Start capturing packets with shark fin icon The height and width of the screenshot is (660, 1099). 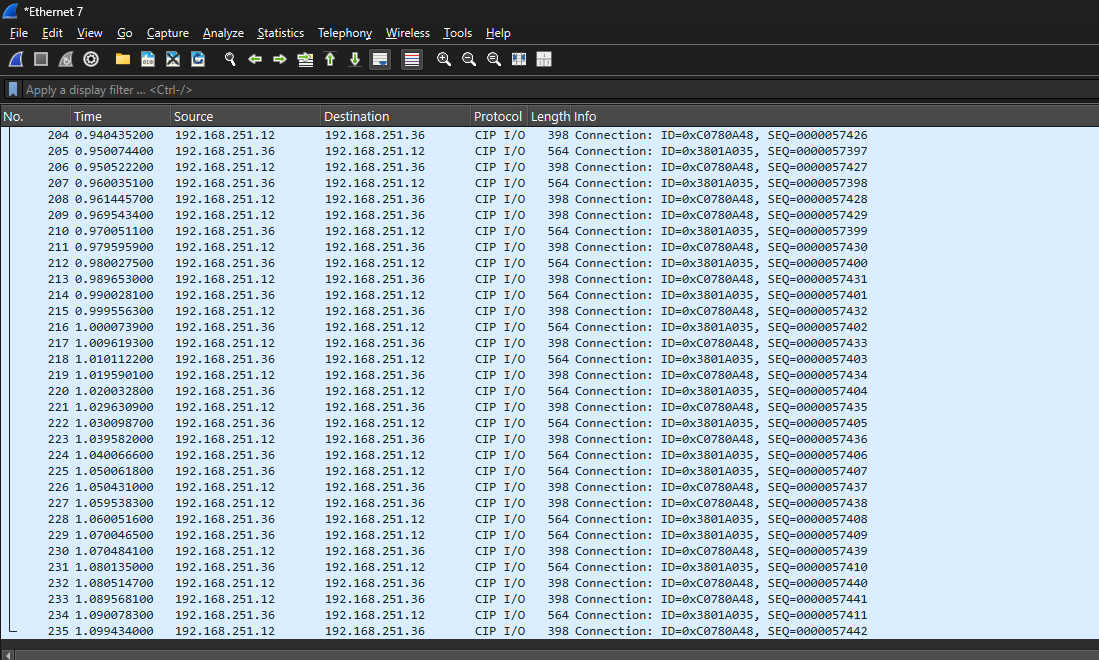coord(16,60)
